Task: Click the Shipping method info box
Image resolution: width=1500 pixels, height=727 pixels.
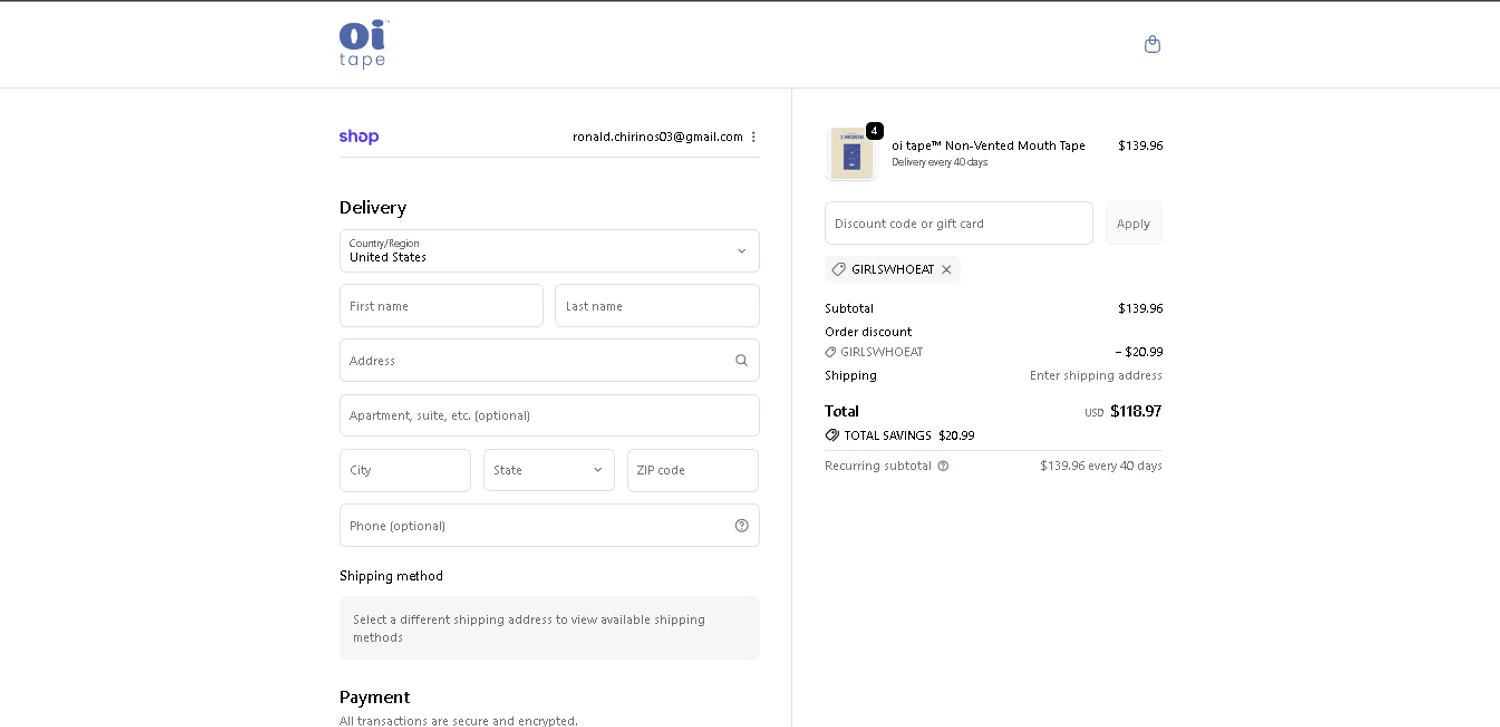Action: click(549, 628)
